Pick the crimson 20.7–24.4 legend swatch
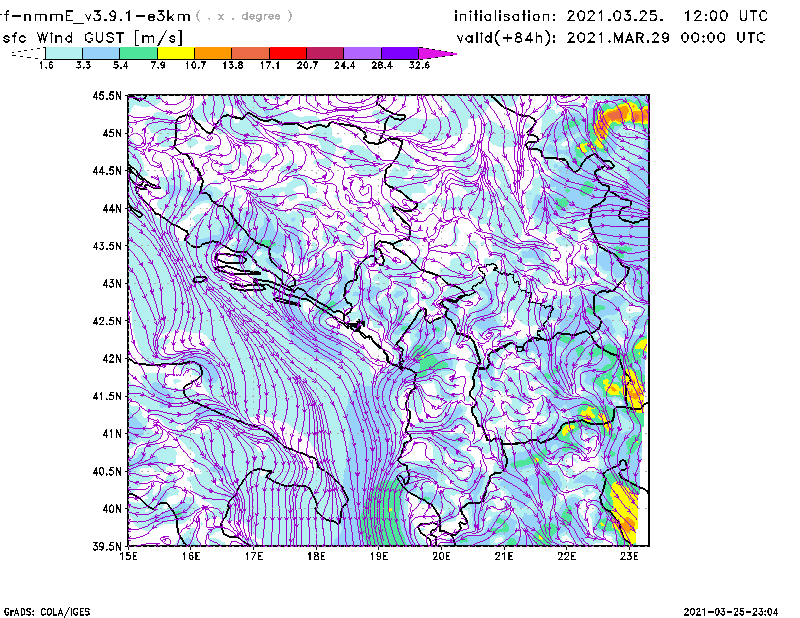The height and width of the screenshot is (618, 800). (325, 53)
